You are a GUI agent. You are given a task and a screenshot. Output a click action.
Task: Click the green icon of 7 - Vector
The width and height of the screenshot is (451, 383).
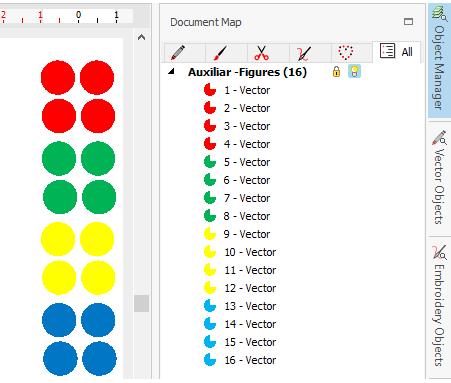tap(210, 198)
